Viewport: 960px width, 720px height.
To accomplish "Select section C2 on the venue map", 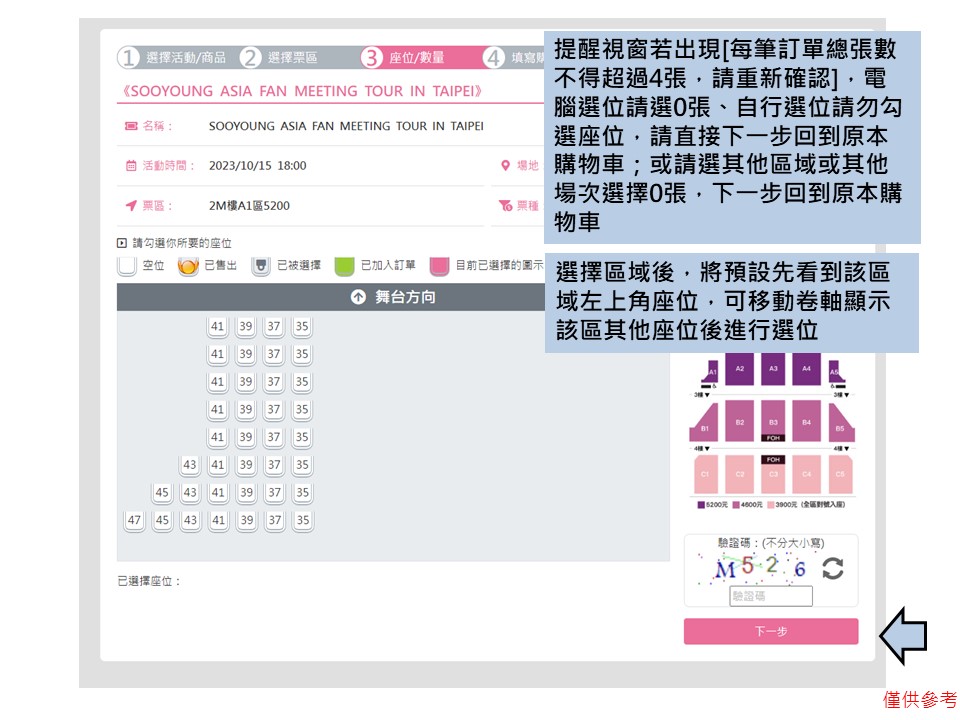I will 740,474.
